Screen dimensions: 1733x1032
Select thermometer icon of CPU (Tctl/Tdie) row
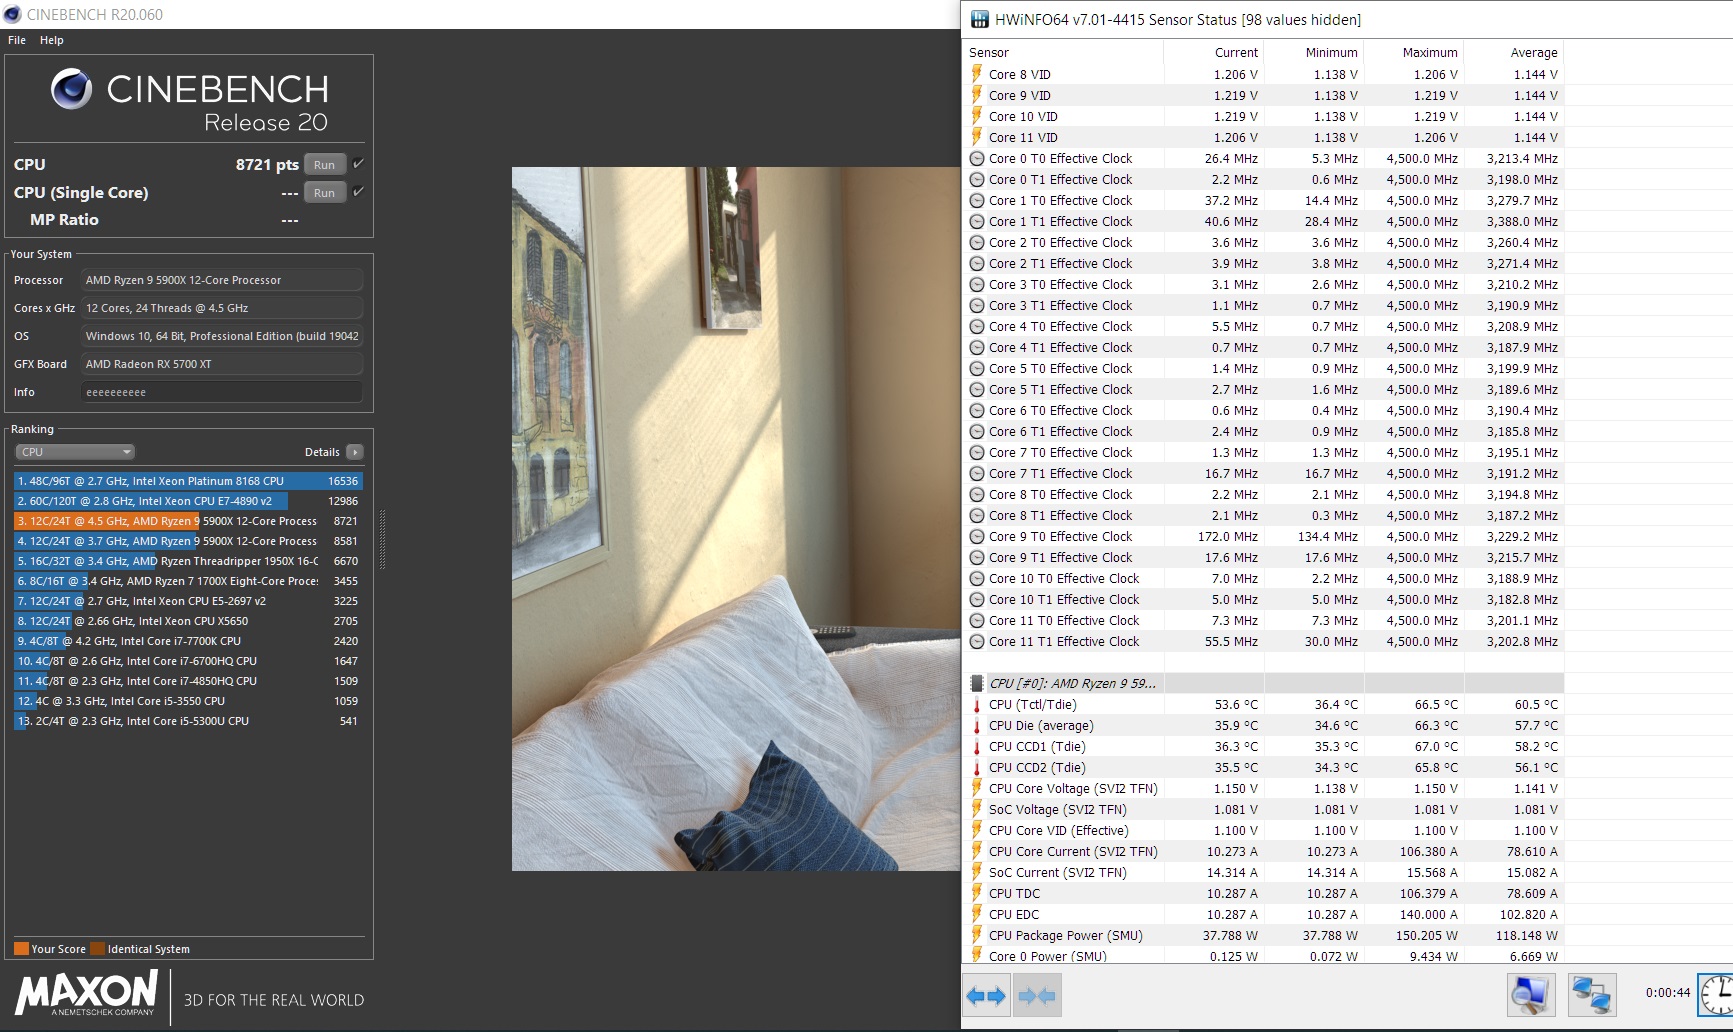(977, 704)
